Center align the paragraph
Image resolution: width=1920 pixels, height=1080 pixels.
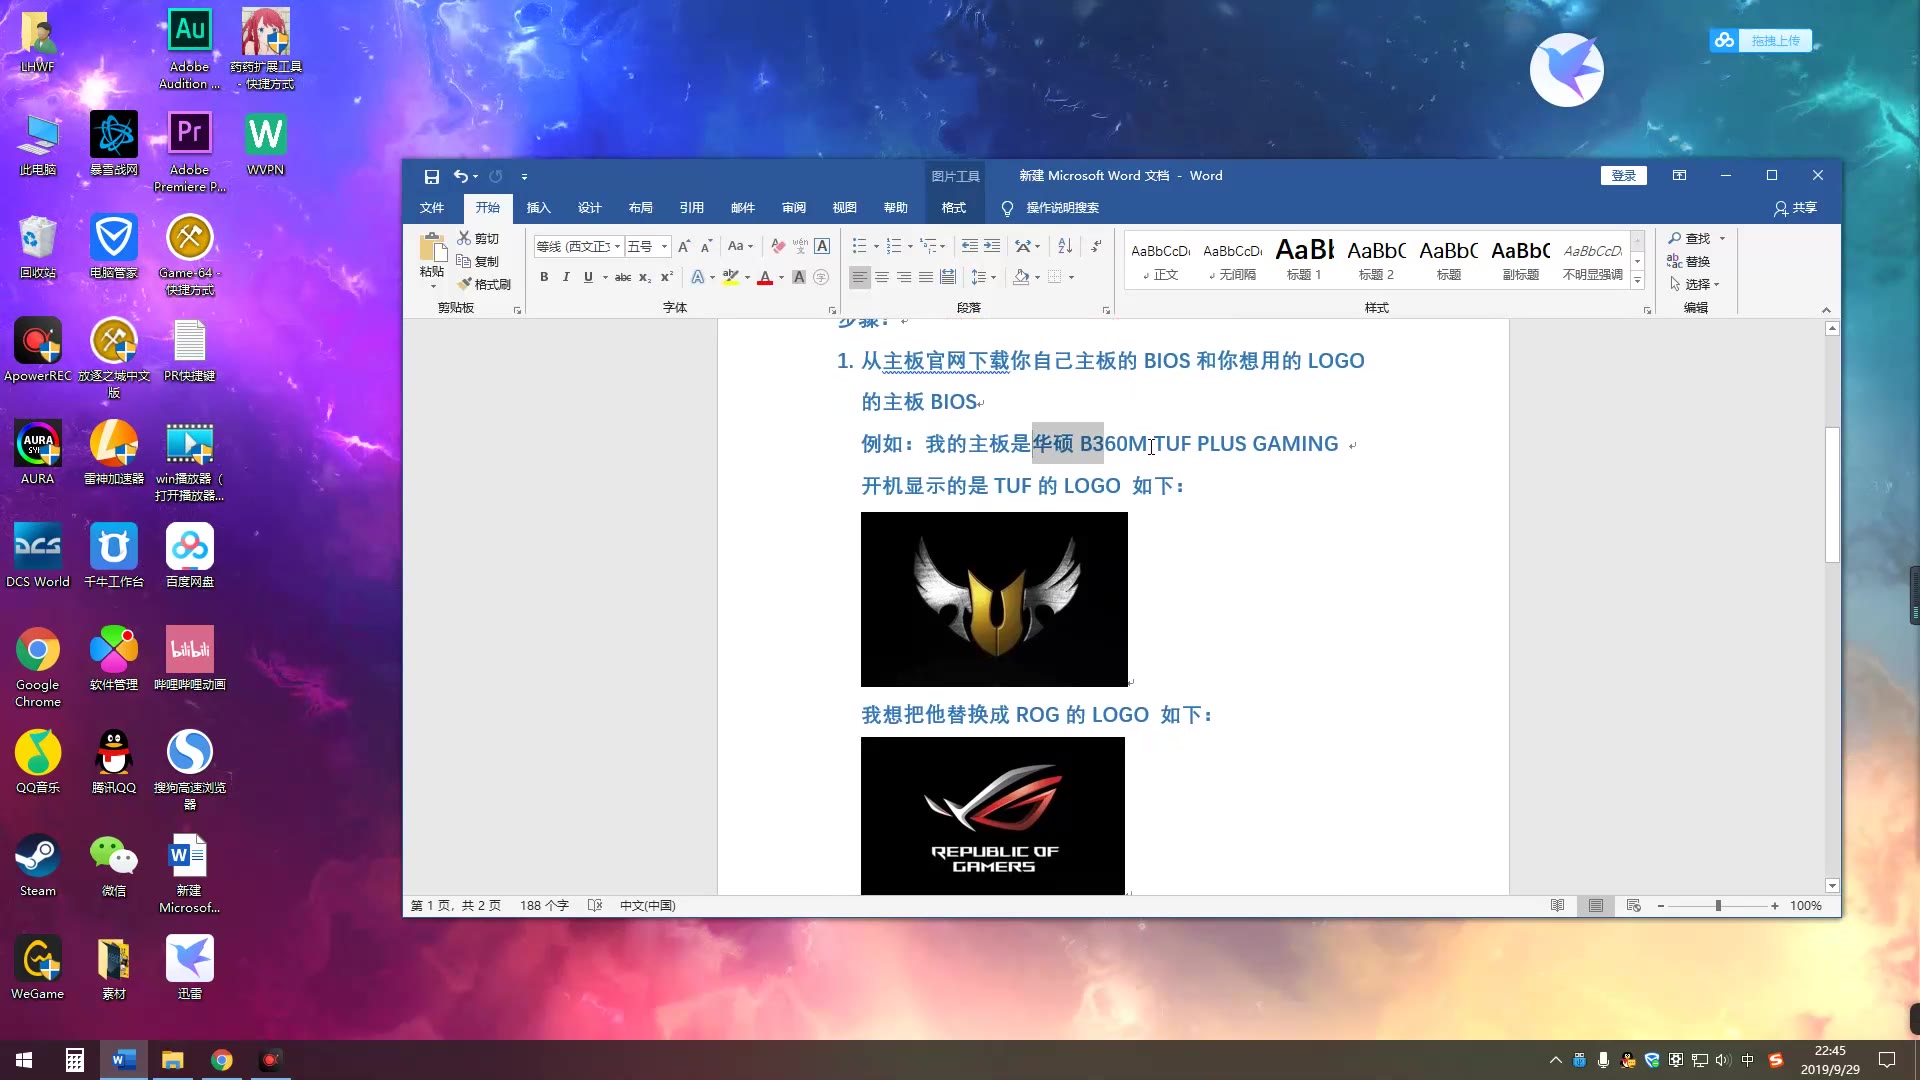(x=882, y=277)
